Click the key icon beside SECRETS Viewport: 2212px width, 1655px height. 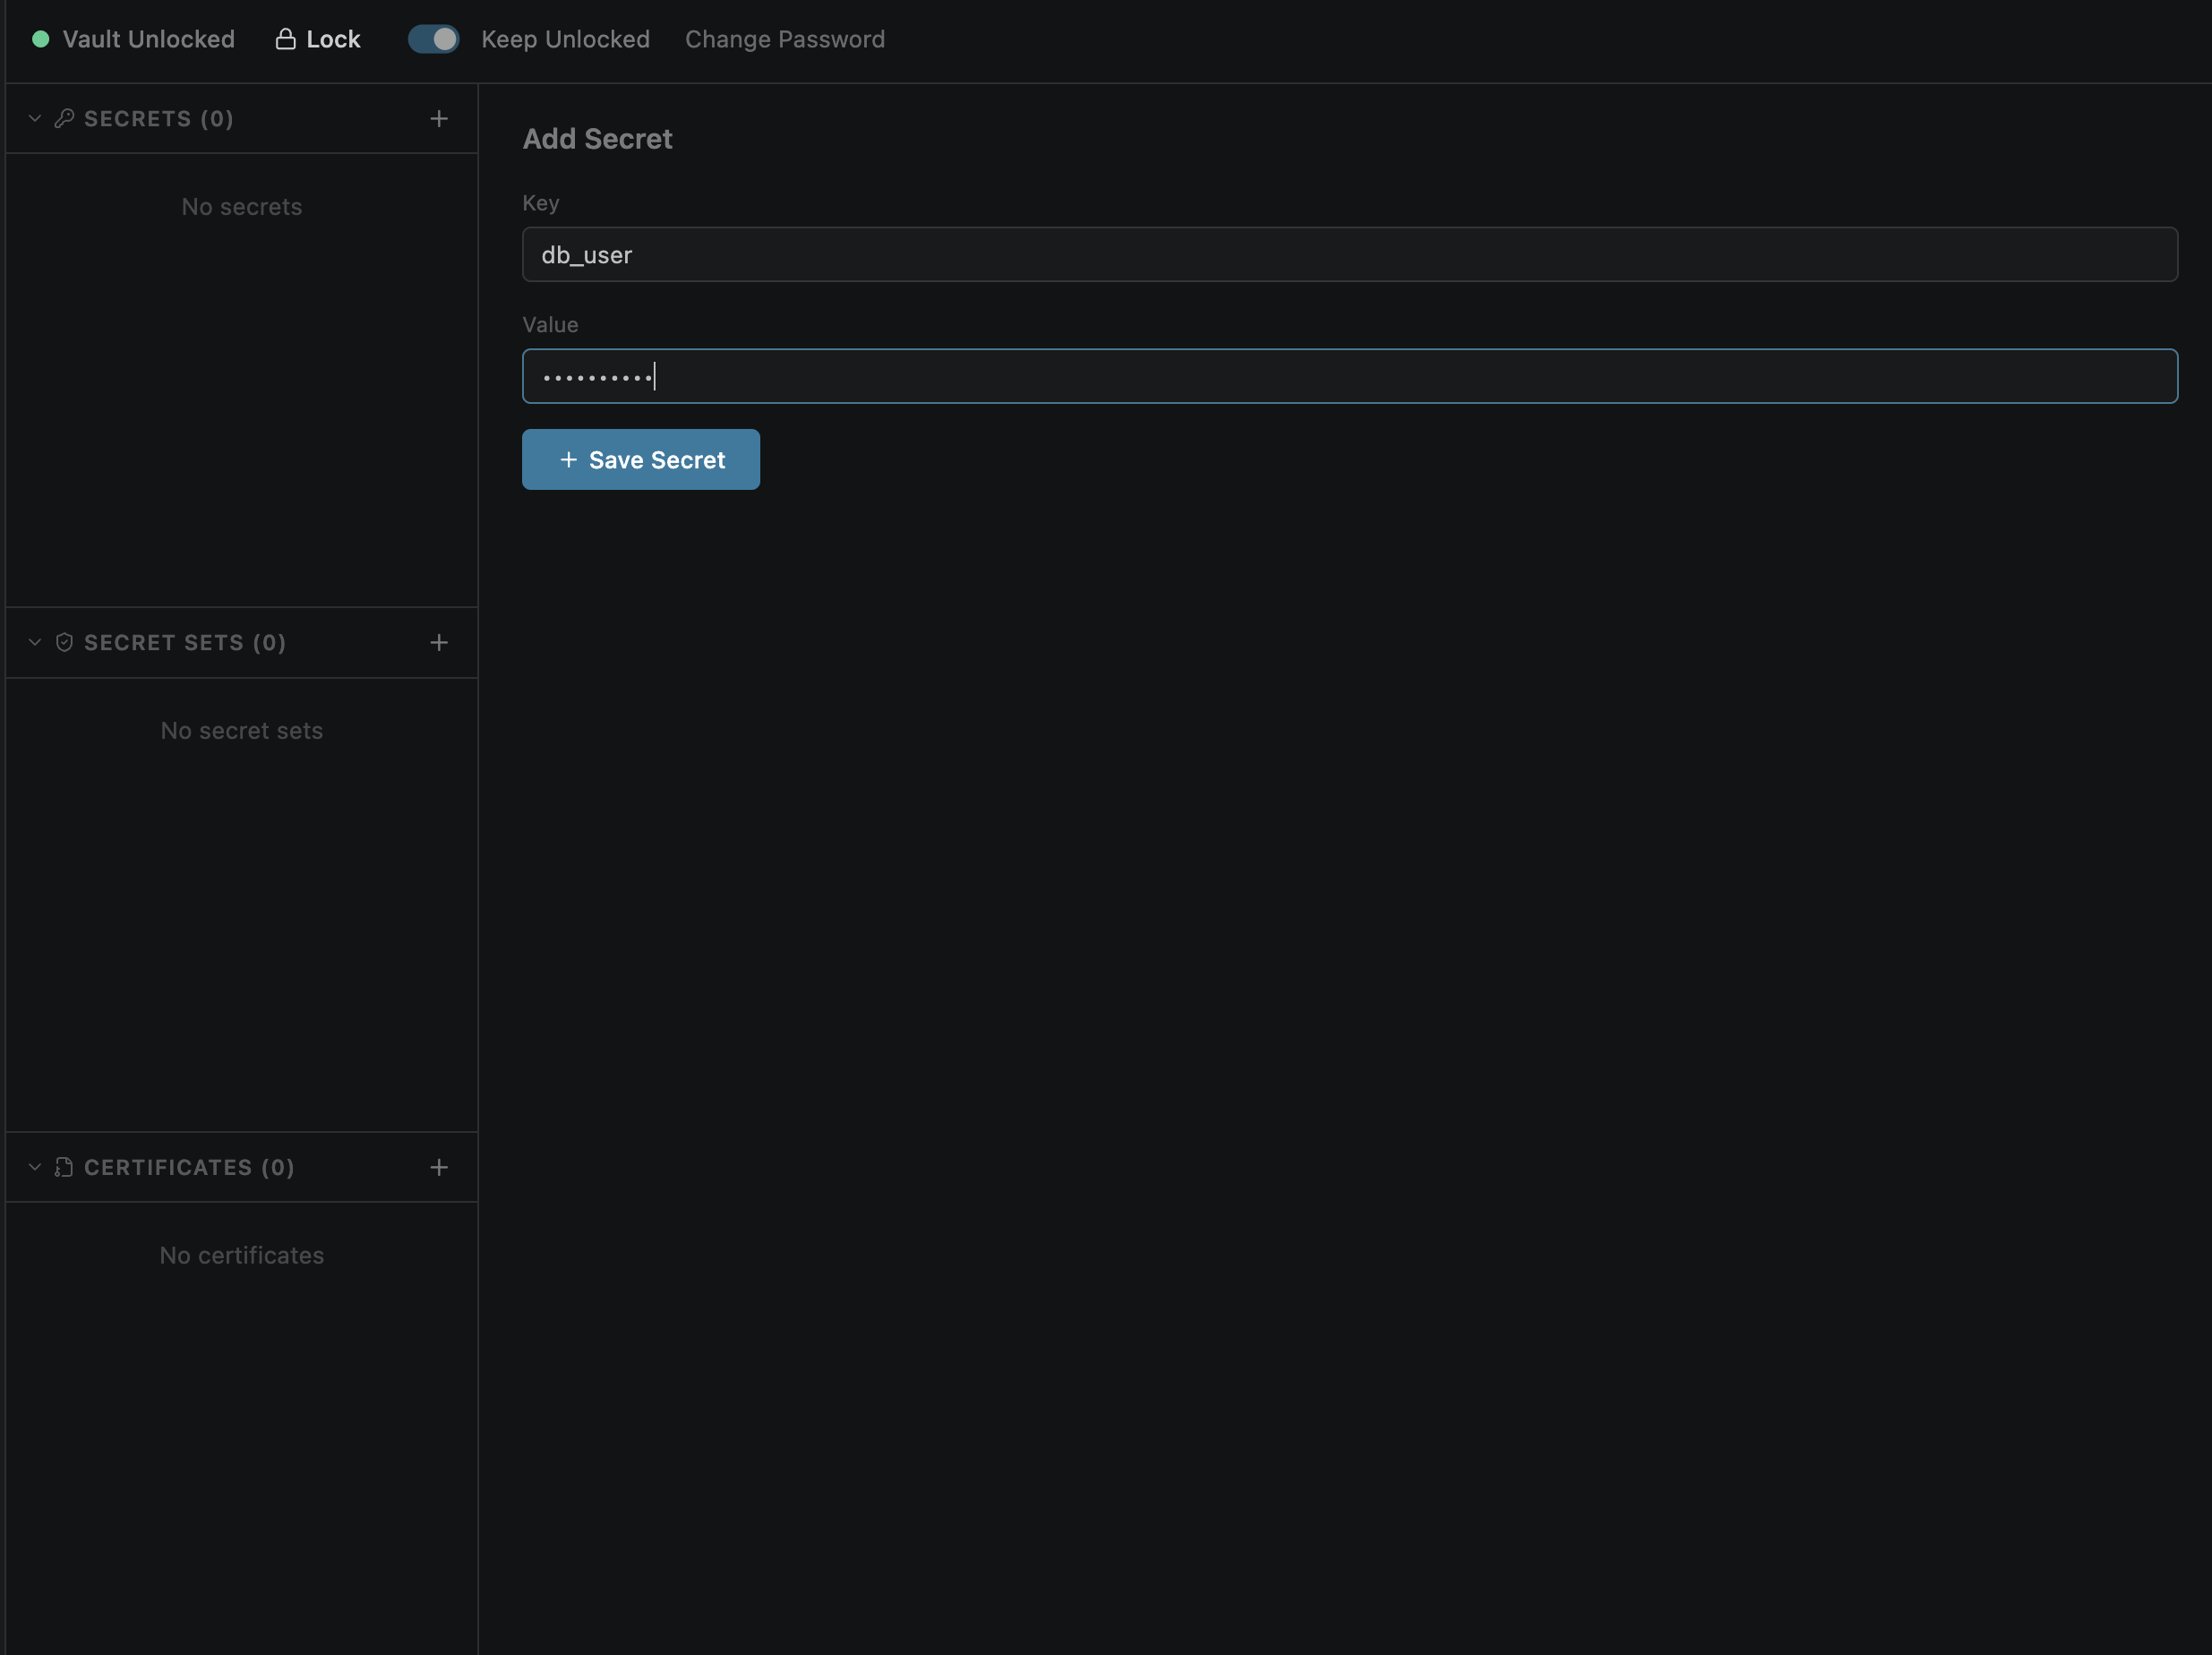(64, 118)
